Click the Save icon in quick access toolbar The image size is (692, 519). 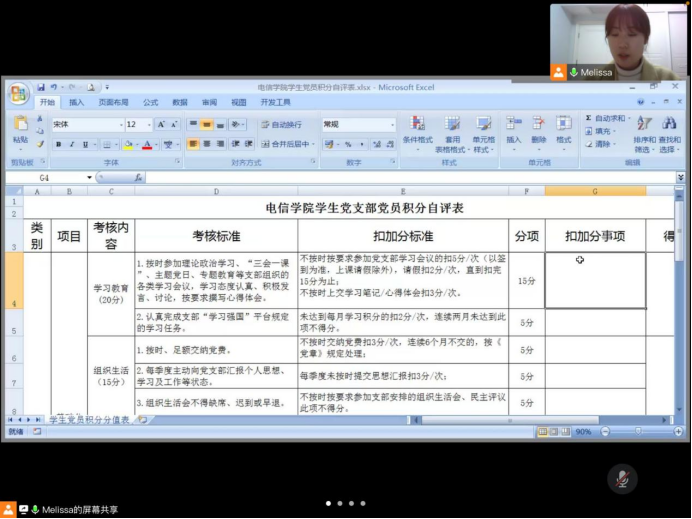41,88
